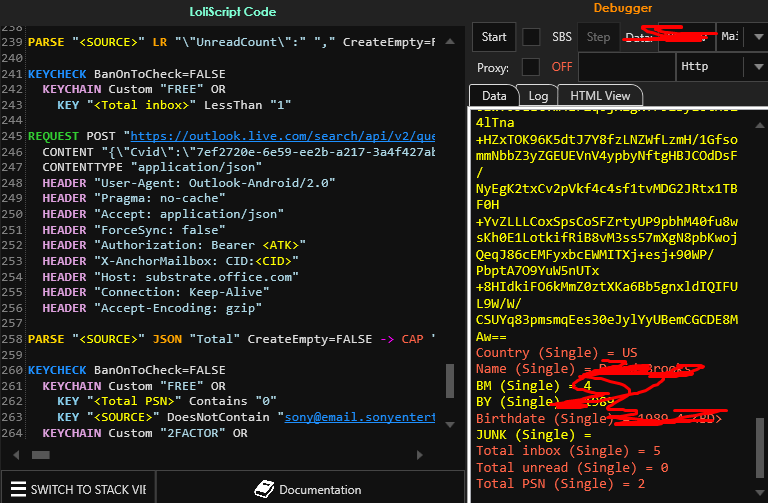Click "JUNK (Single) =" entry

533,435
